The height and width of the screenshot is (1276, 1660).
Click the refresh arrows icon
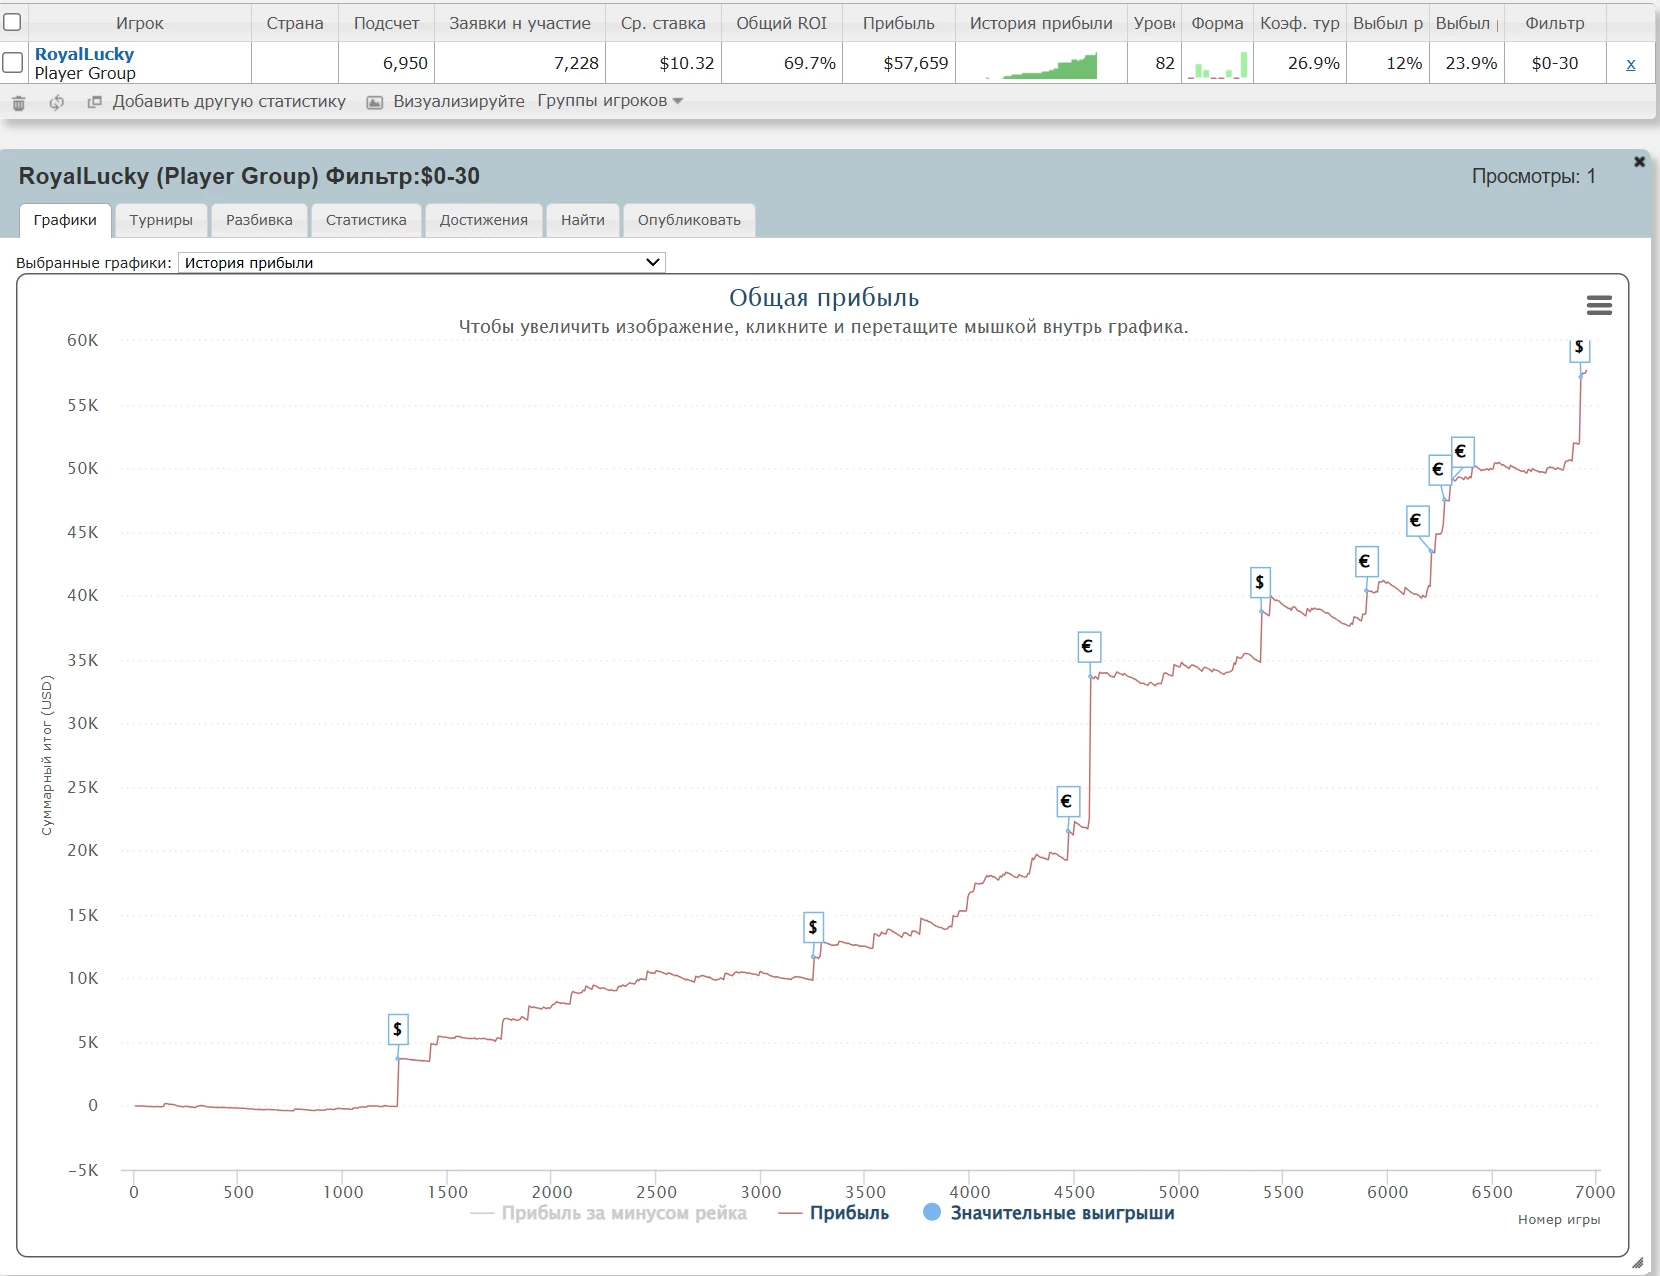(57, 102)
